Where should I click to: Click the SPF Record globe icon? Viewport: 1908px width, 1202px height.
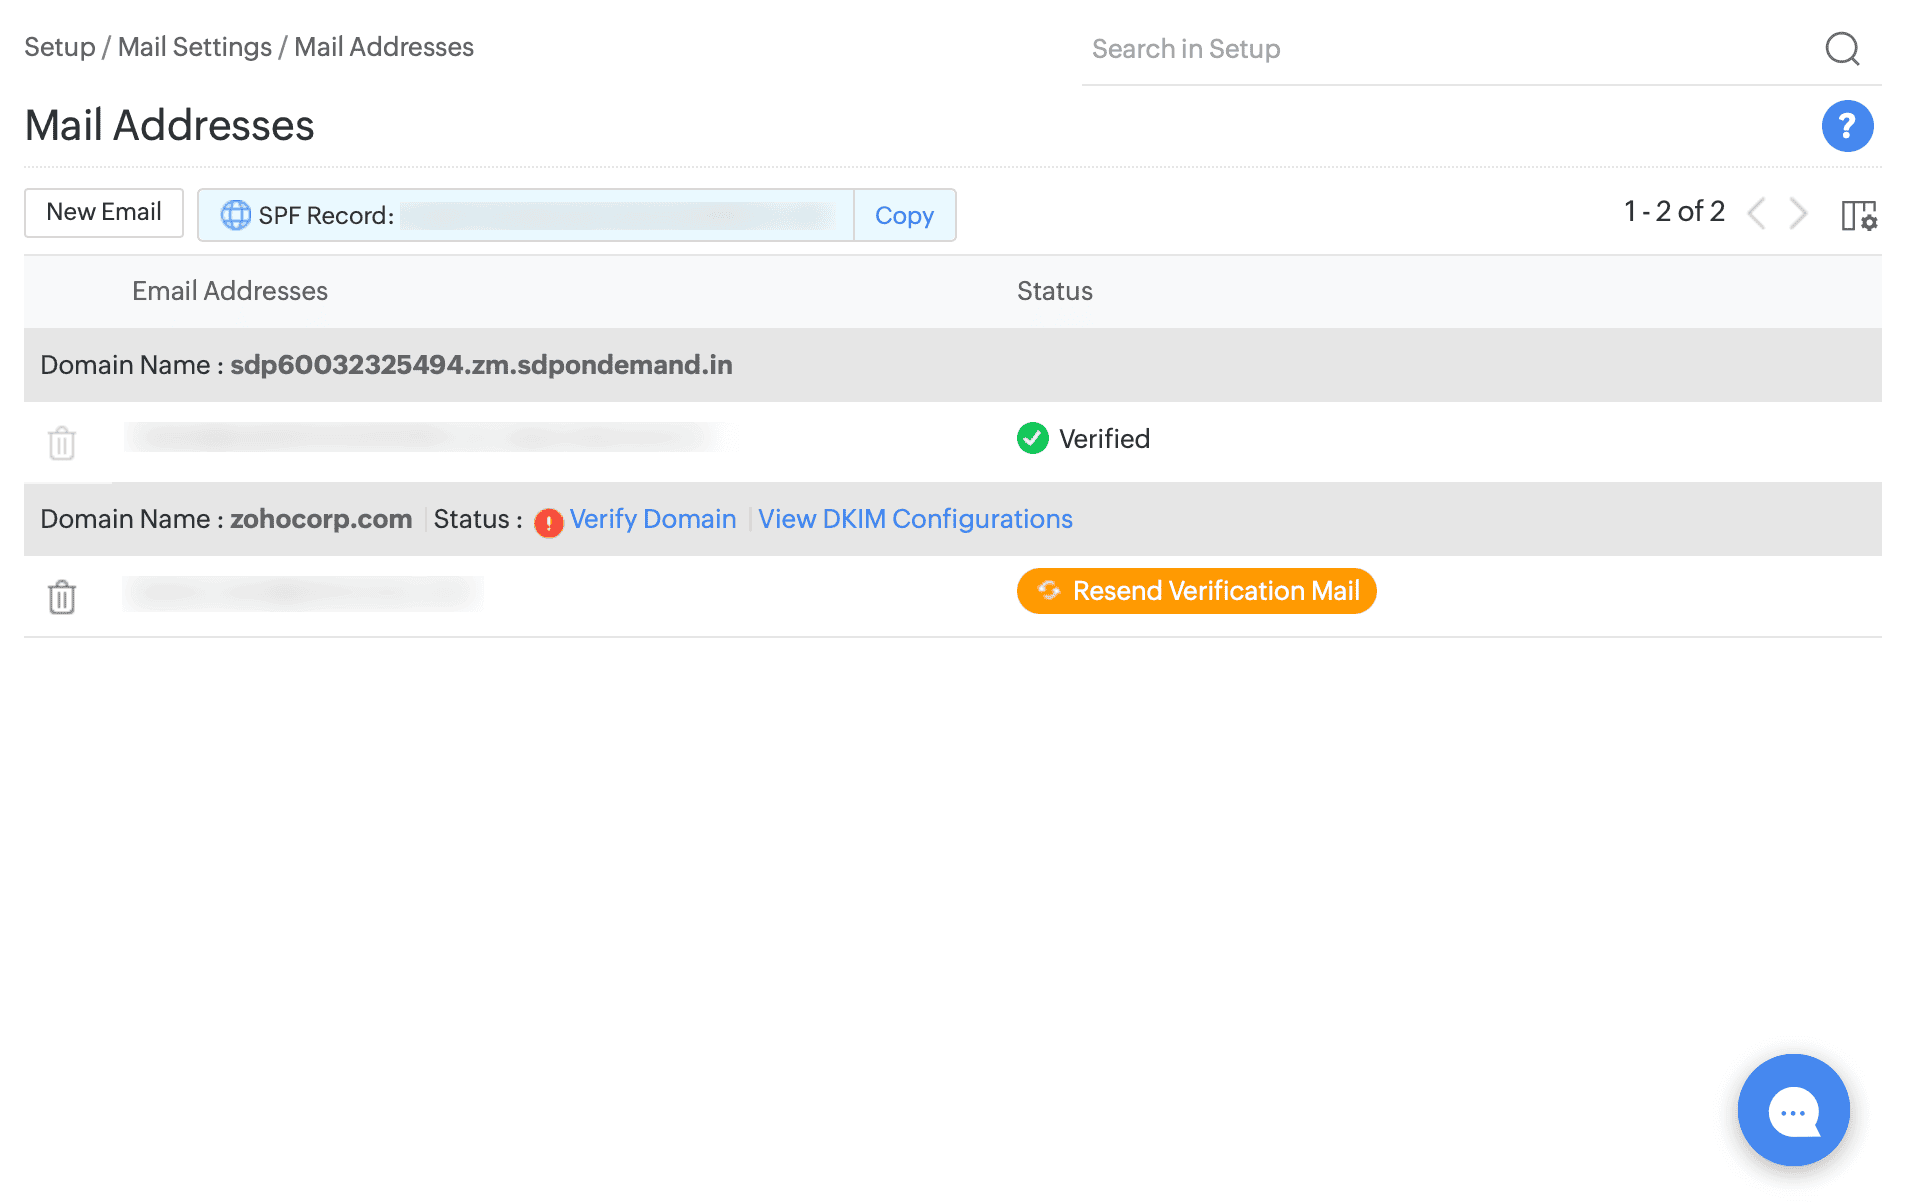(235, 215)
